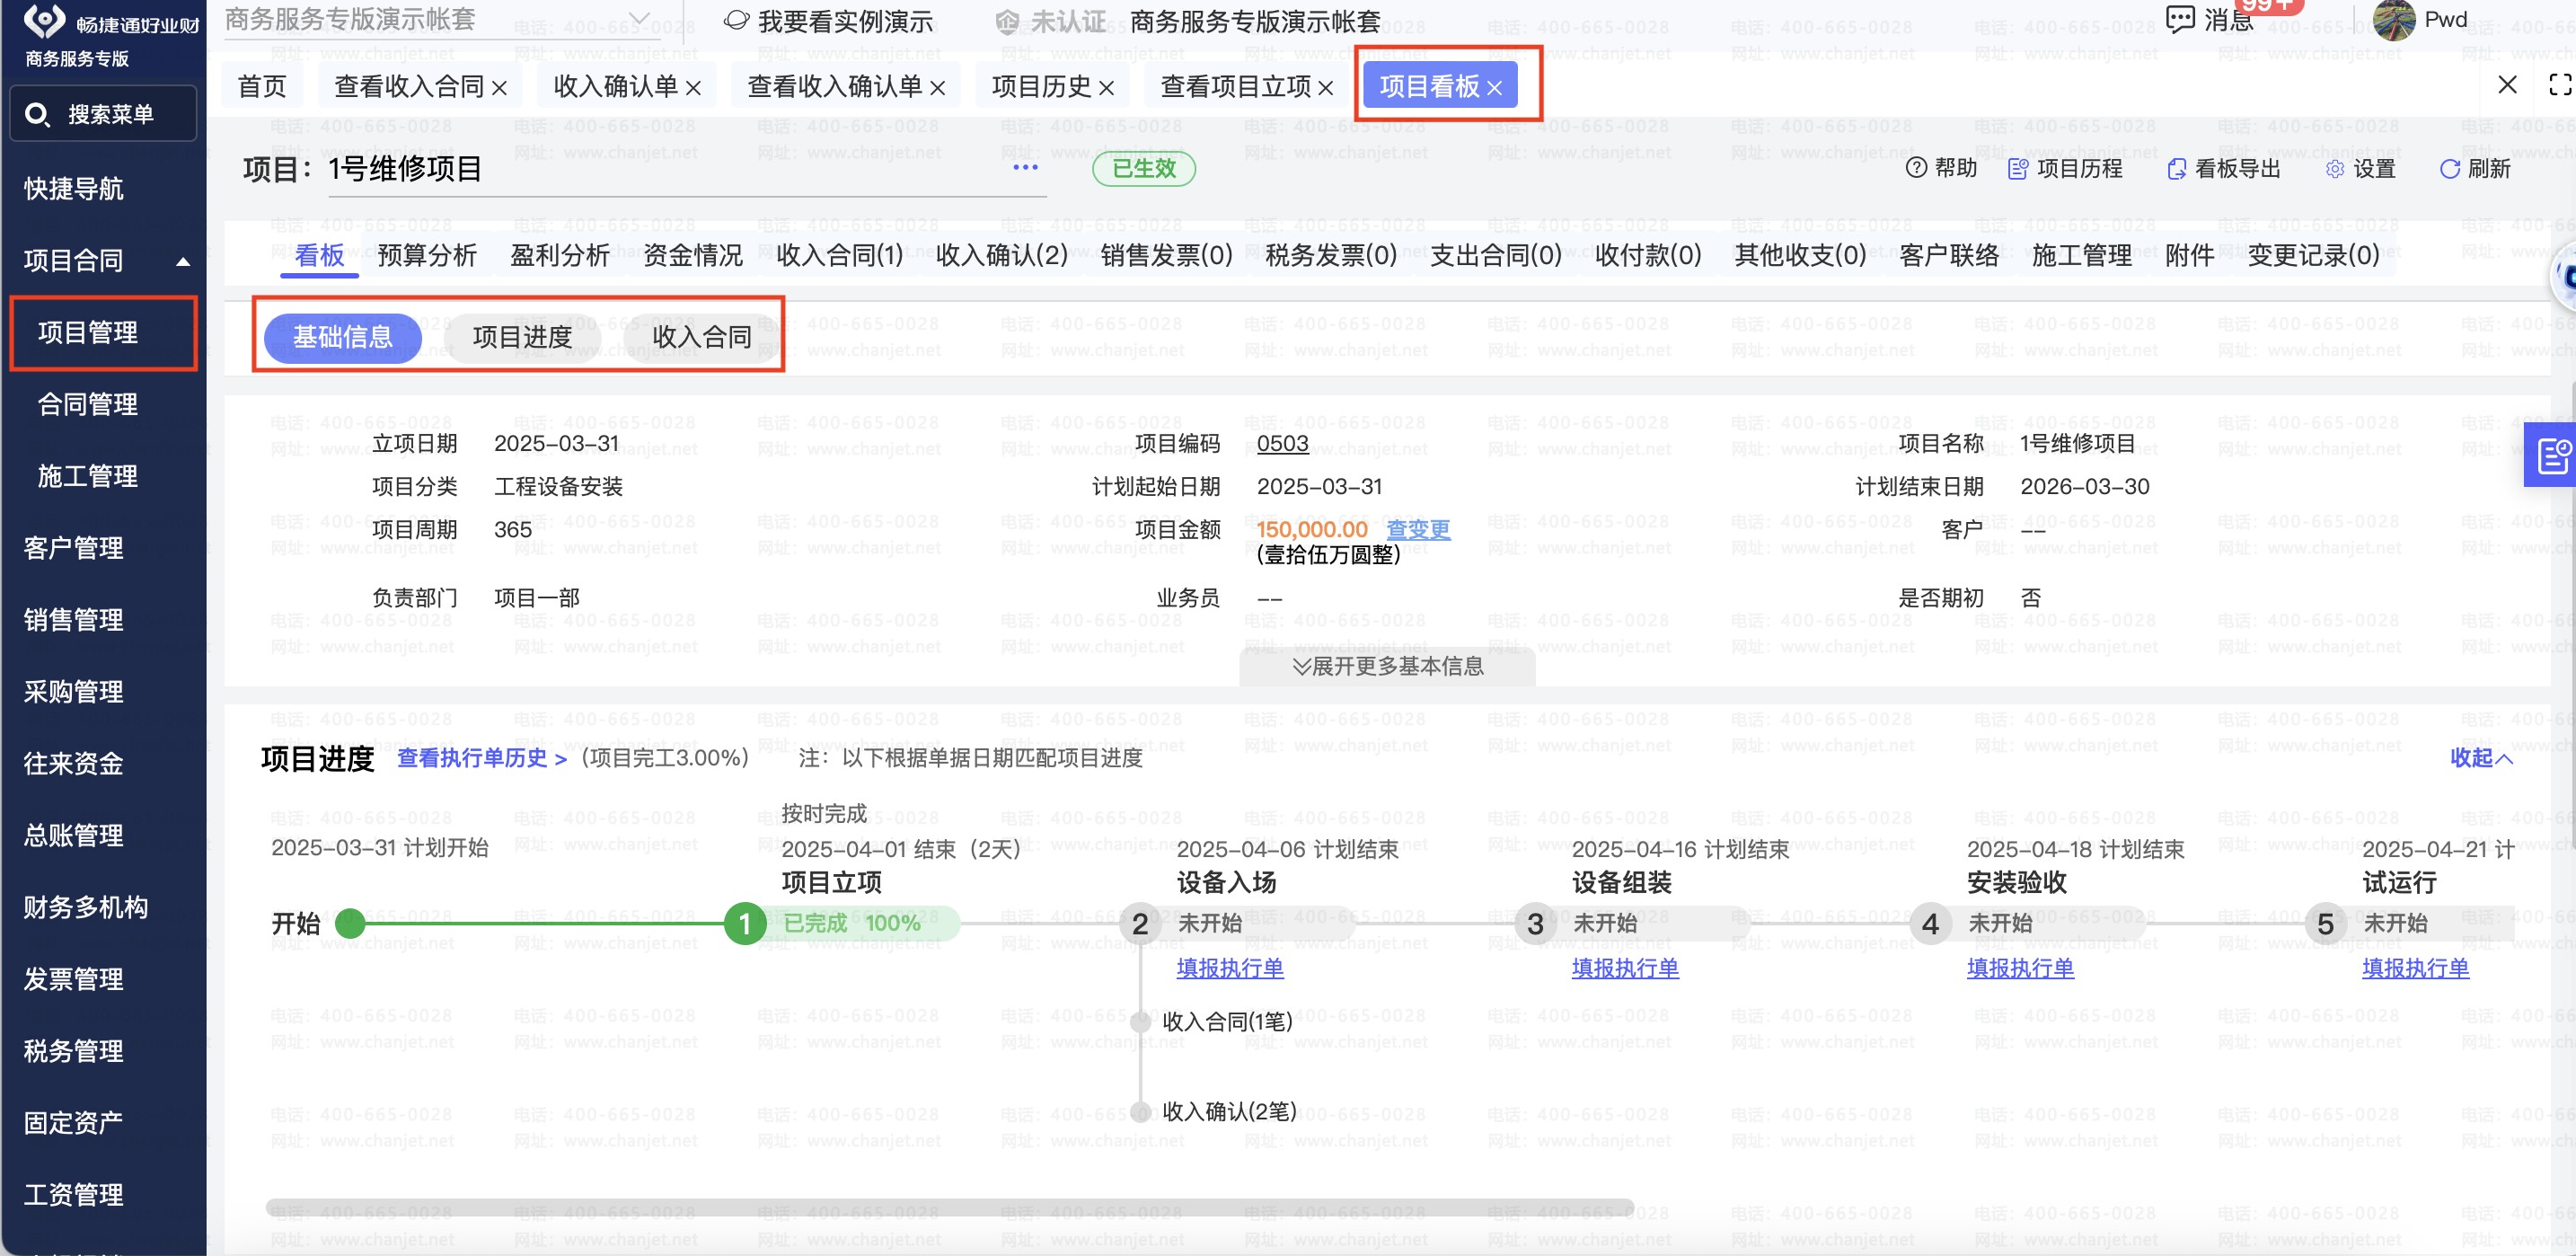Click the help question-mark icon
The image size is (2576, 1256).
click(x=1915, y=168)
